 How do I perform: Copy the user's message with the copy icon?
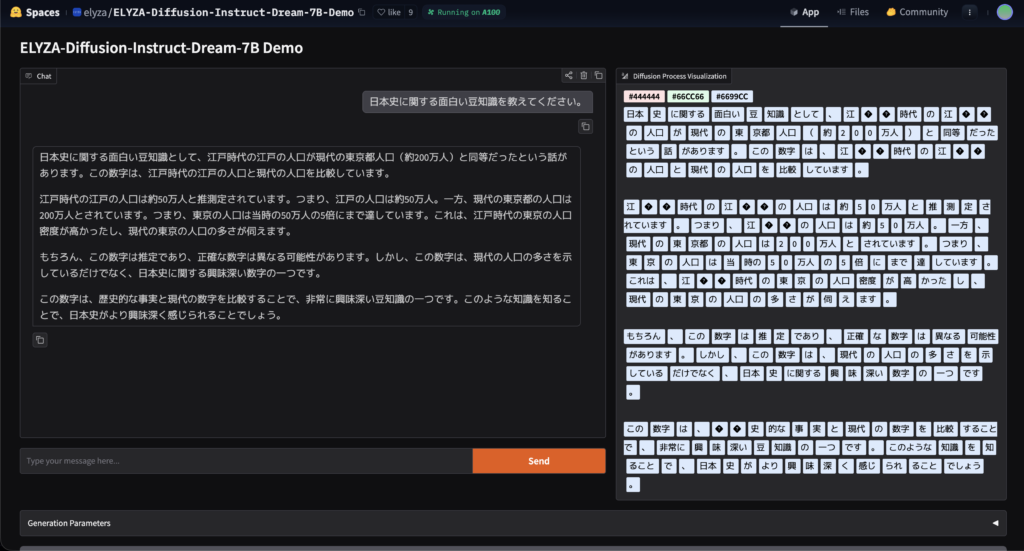586,126
